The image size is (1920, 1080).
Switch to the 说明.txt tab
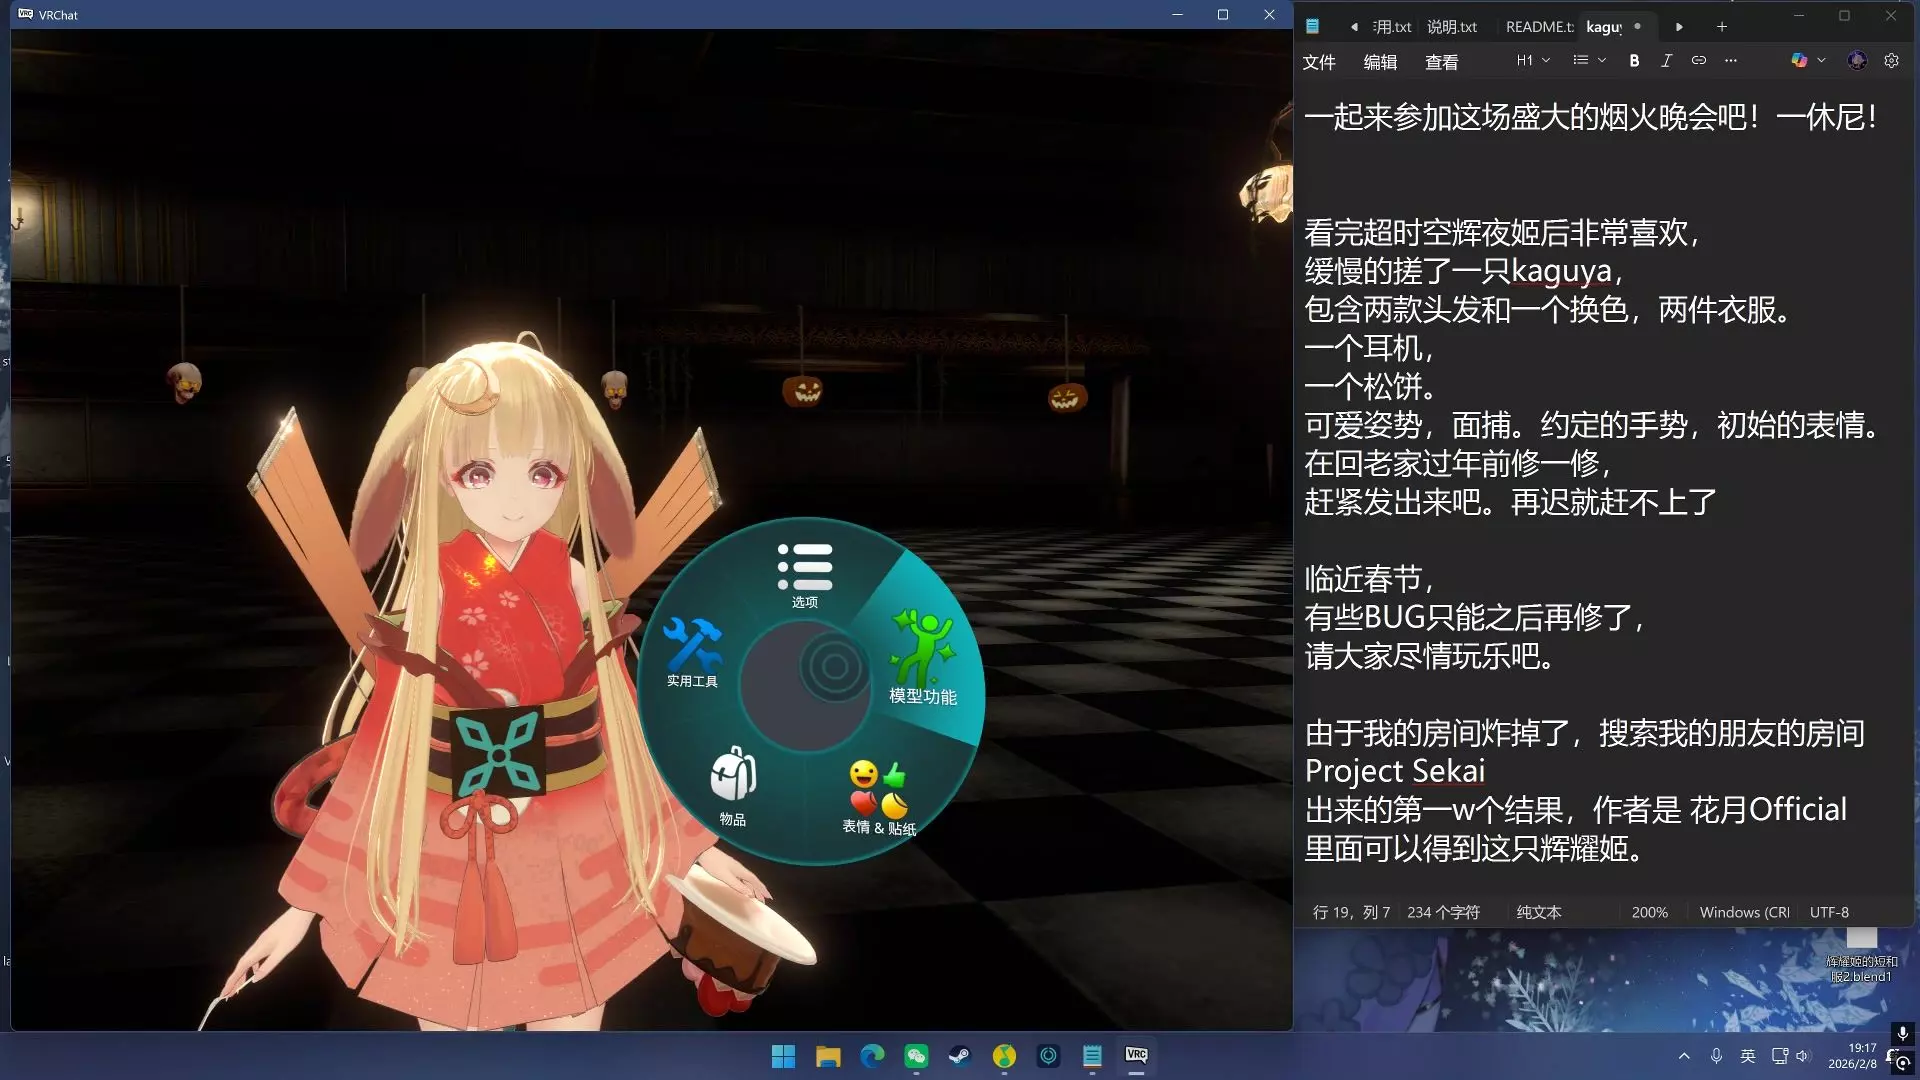pos(1452,27)
